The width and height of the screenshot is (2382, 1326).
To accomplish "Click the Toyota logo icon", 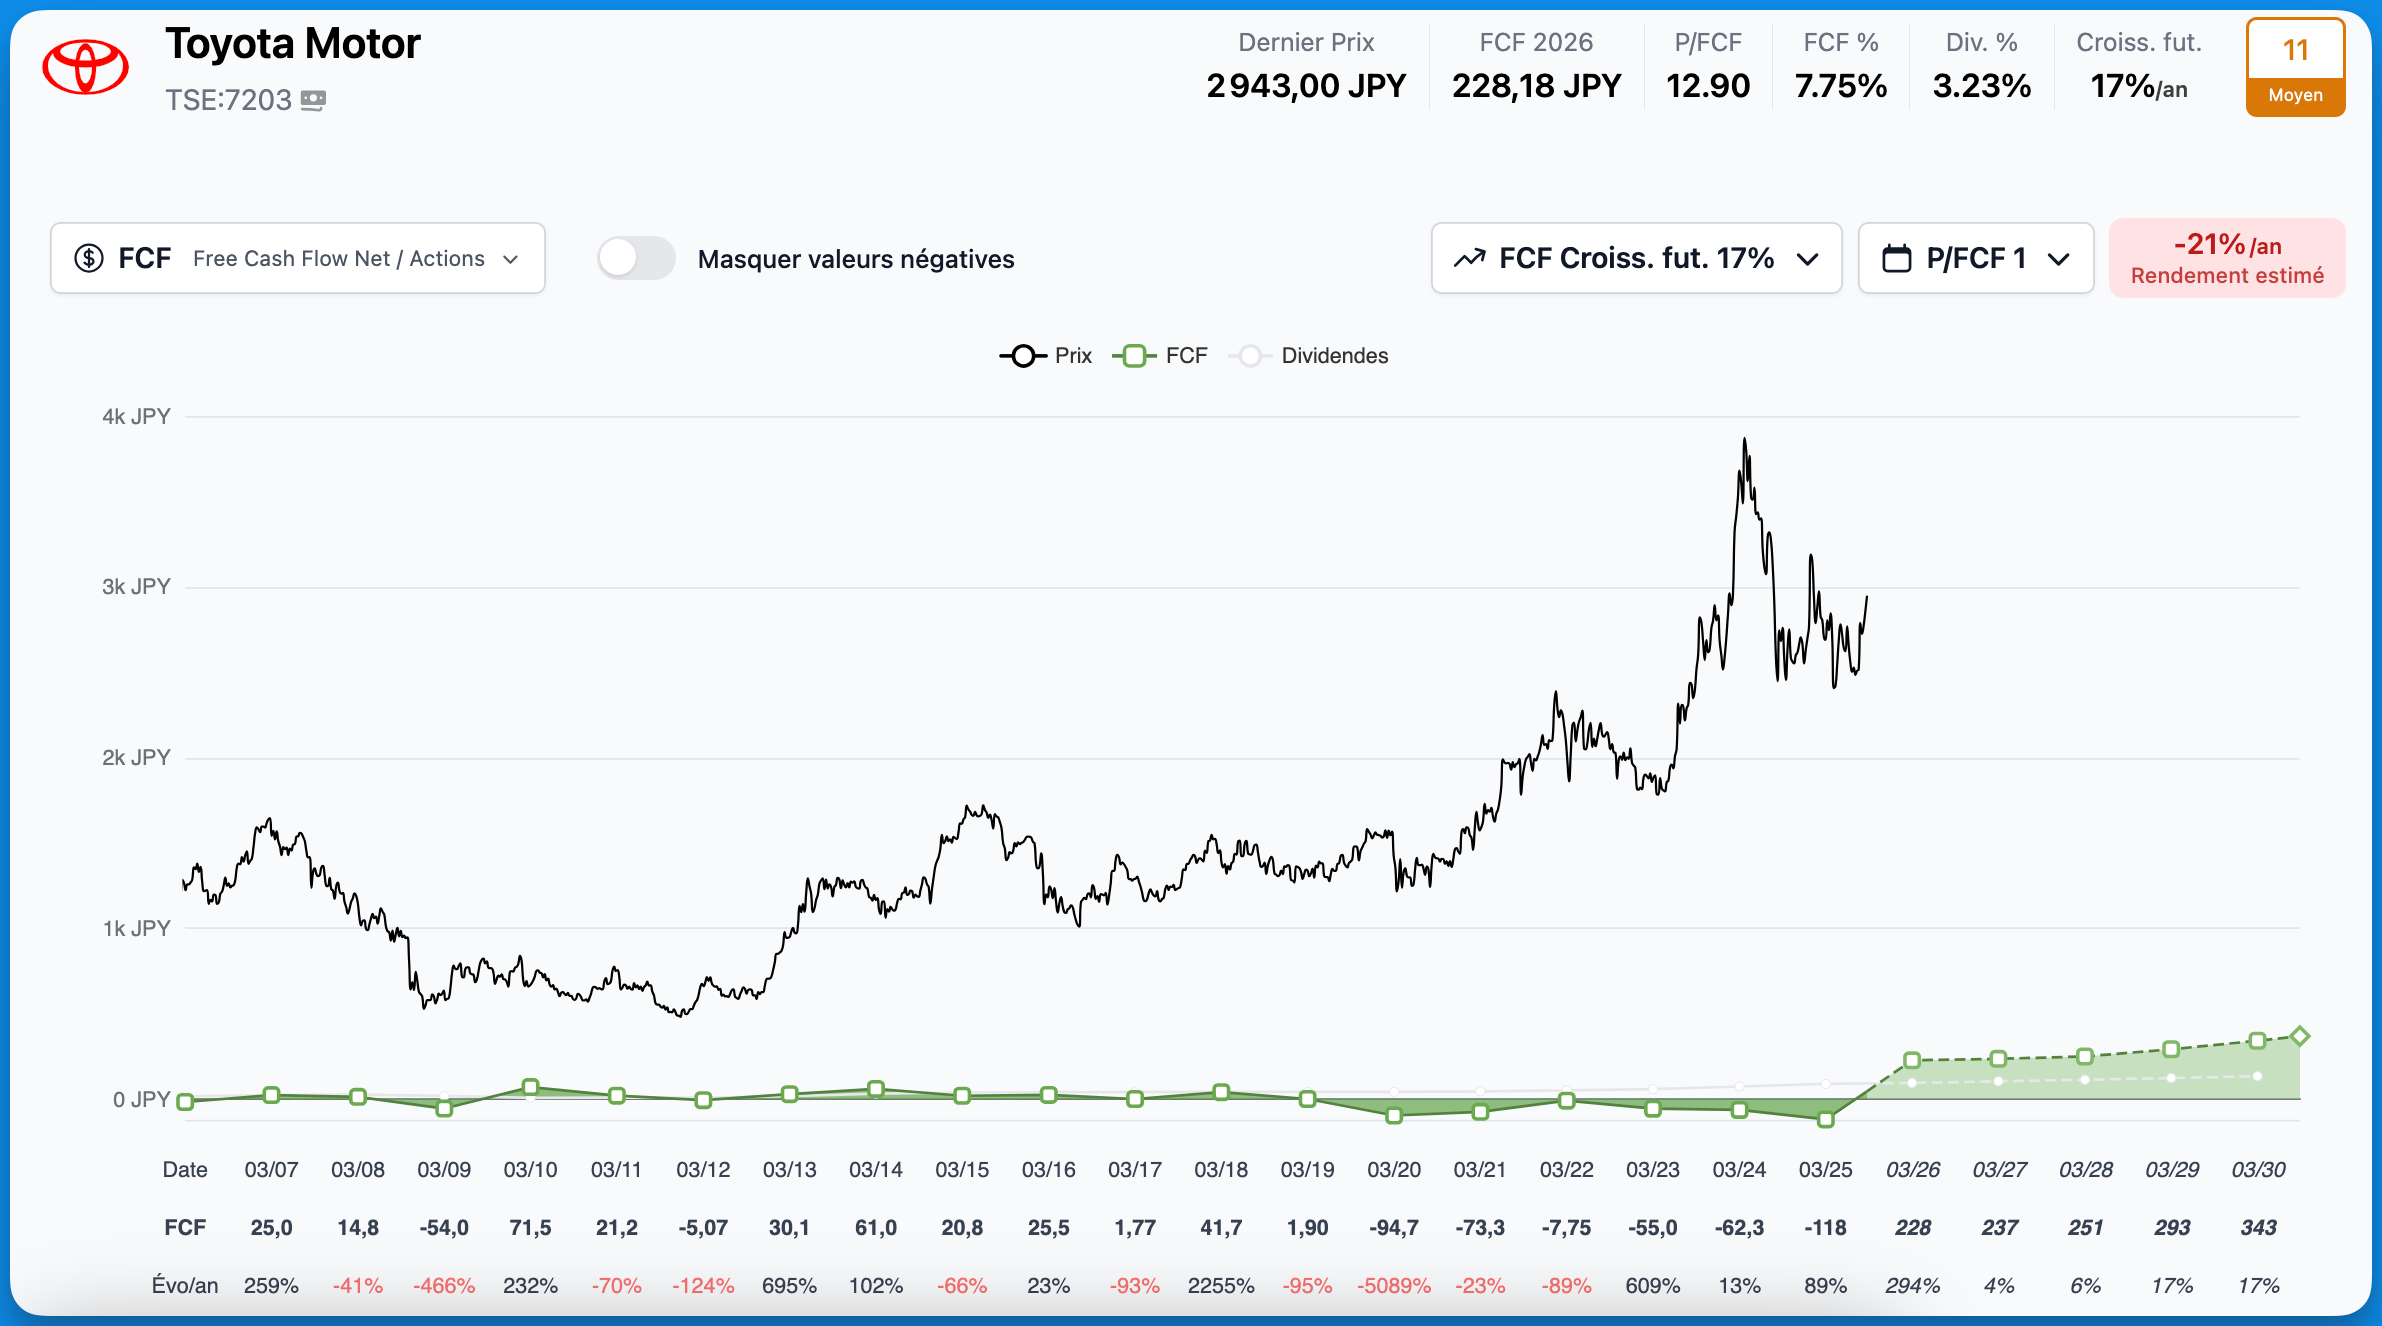I will (85, 67).
